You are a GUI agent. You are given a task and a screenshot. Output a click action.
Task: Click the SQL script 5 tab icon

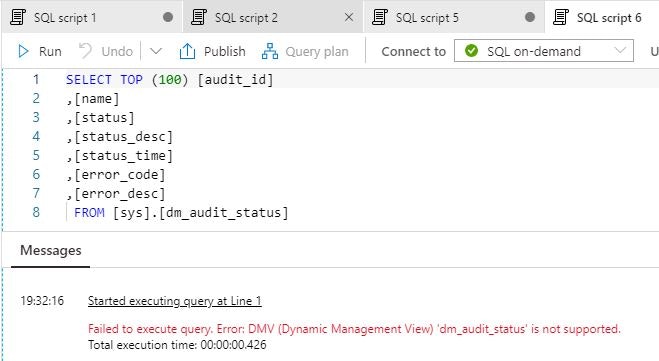(380, 17)
